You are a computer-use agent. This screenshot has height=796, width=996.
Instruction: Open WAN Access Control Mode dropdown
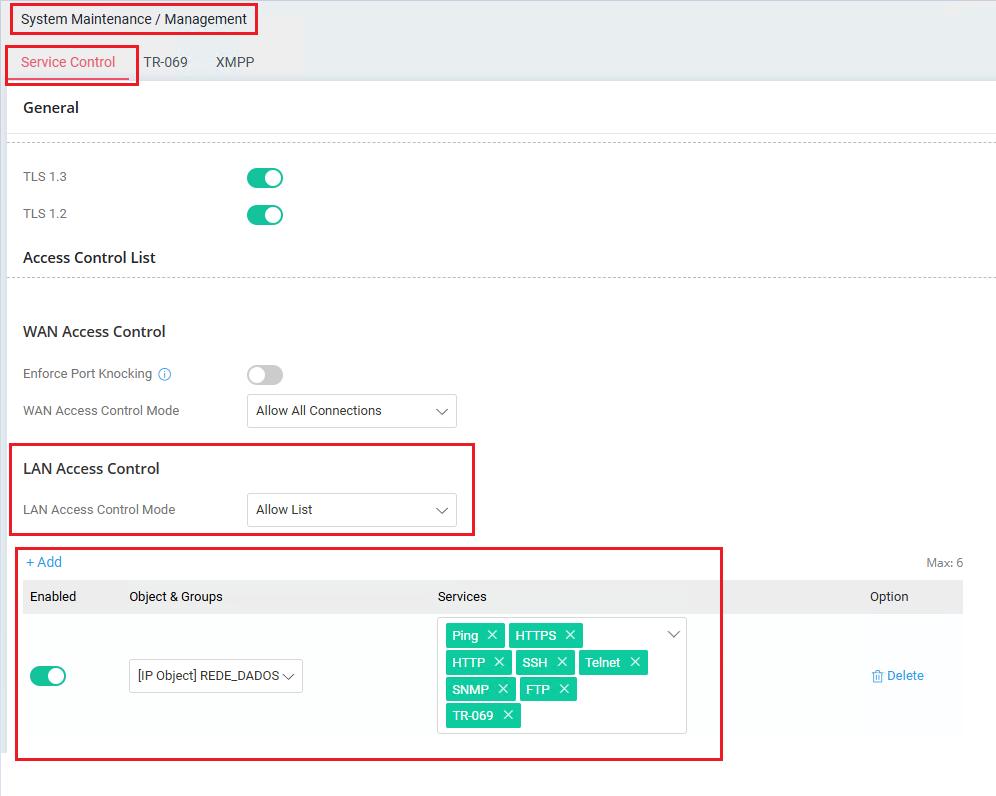351,411
